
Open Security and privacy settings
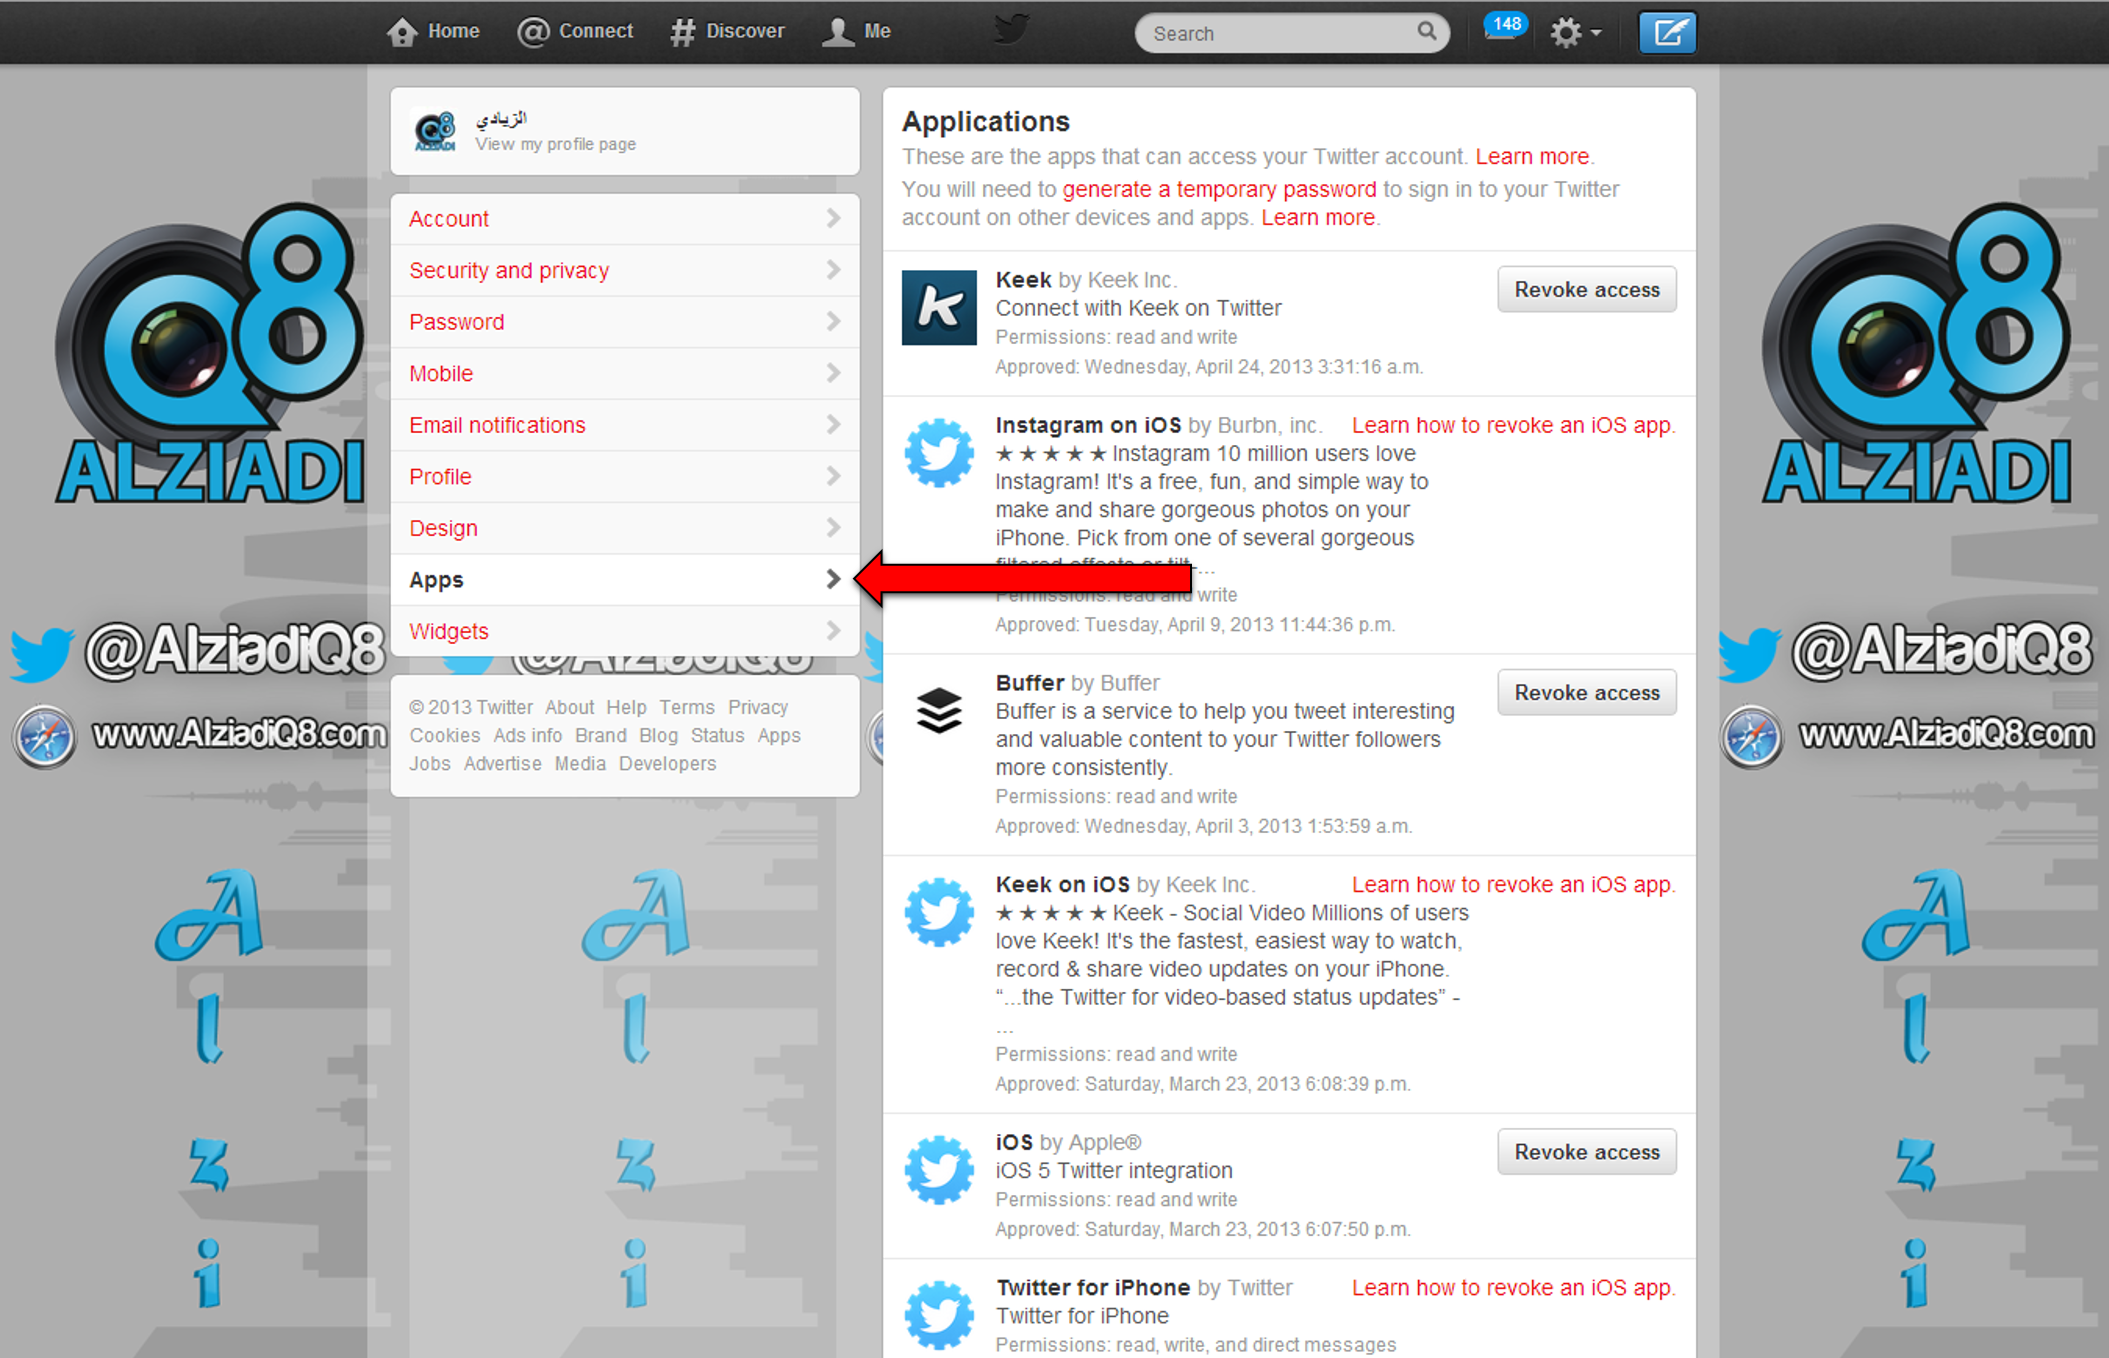(x=509, y=270)
